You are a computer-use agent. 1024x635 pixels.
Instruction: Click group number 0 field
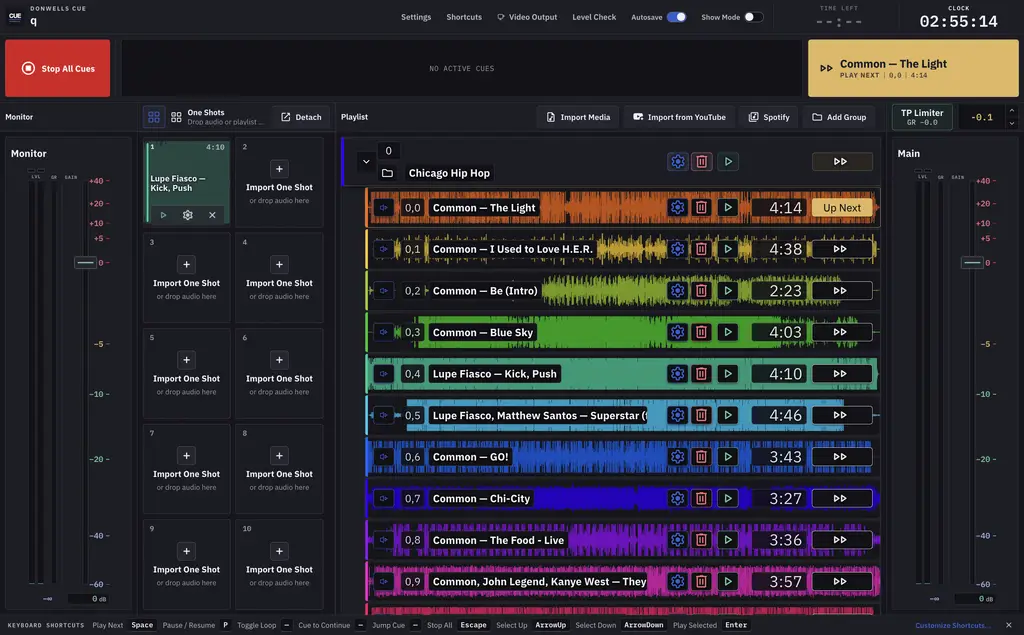[389, 151]
